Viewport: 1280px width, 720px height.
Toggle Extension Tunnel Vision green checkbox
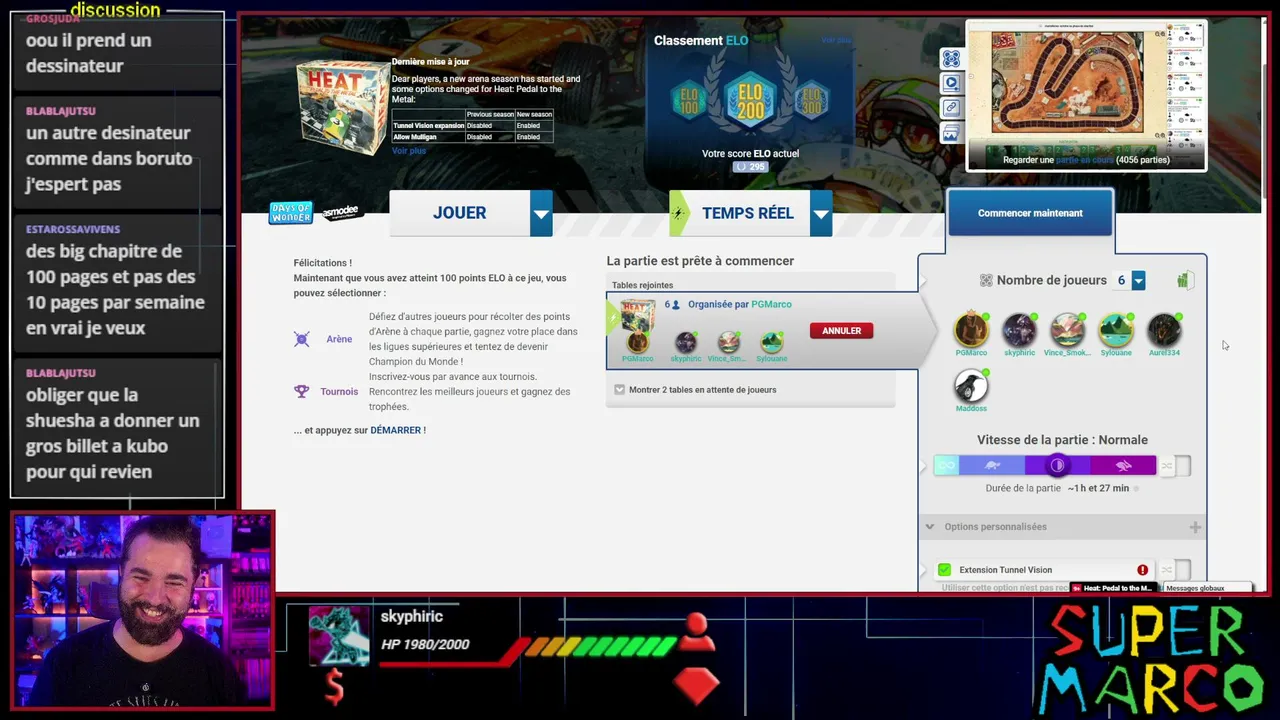[944, 570]
